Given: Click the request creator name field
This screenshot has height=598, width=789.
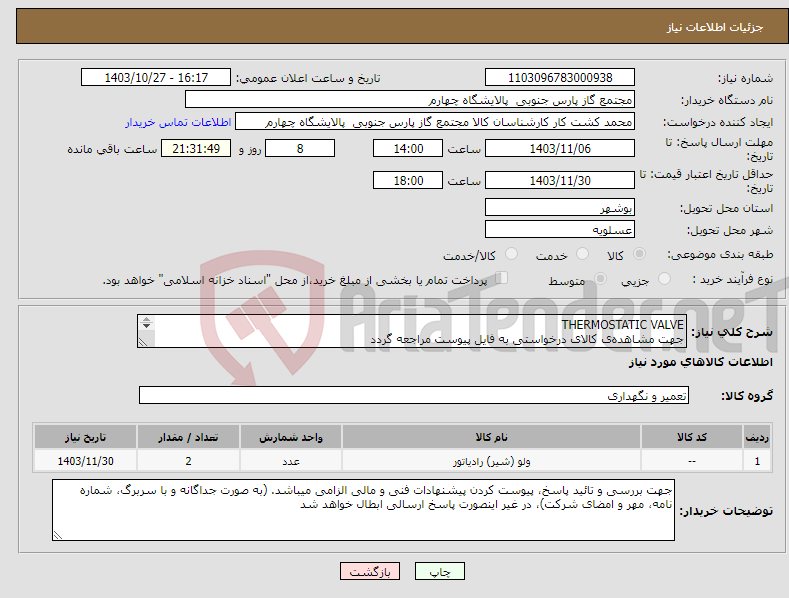Looking at the screenshot, I should [x=435, y=122].
